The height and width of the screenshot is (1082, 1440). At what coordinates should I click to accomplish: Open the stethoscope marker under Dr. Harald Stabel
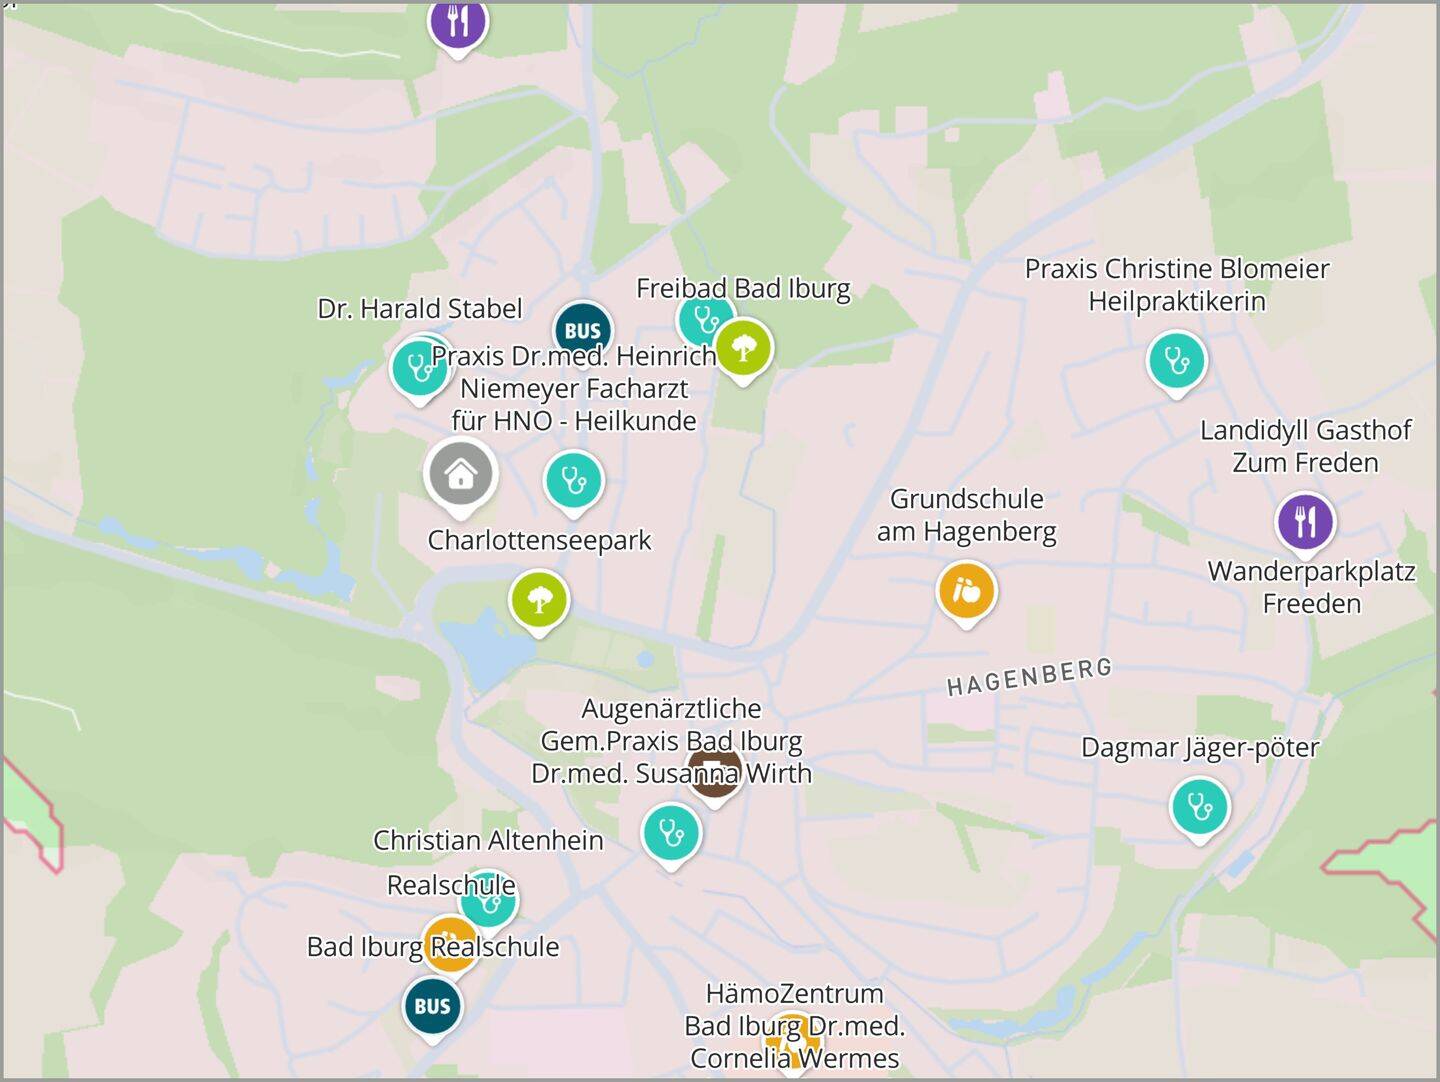[419, 368]
